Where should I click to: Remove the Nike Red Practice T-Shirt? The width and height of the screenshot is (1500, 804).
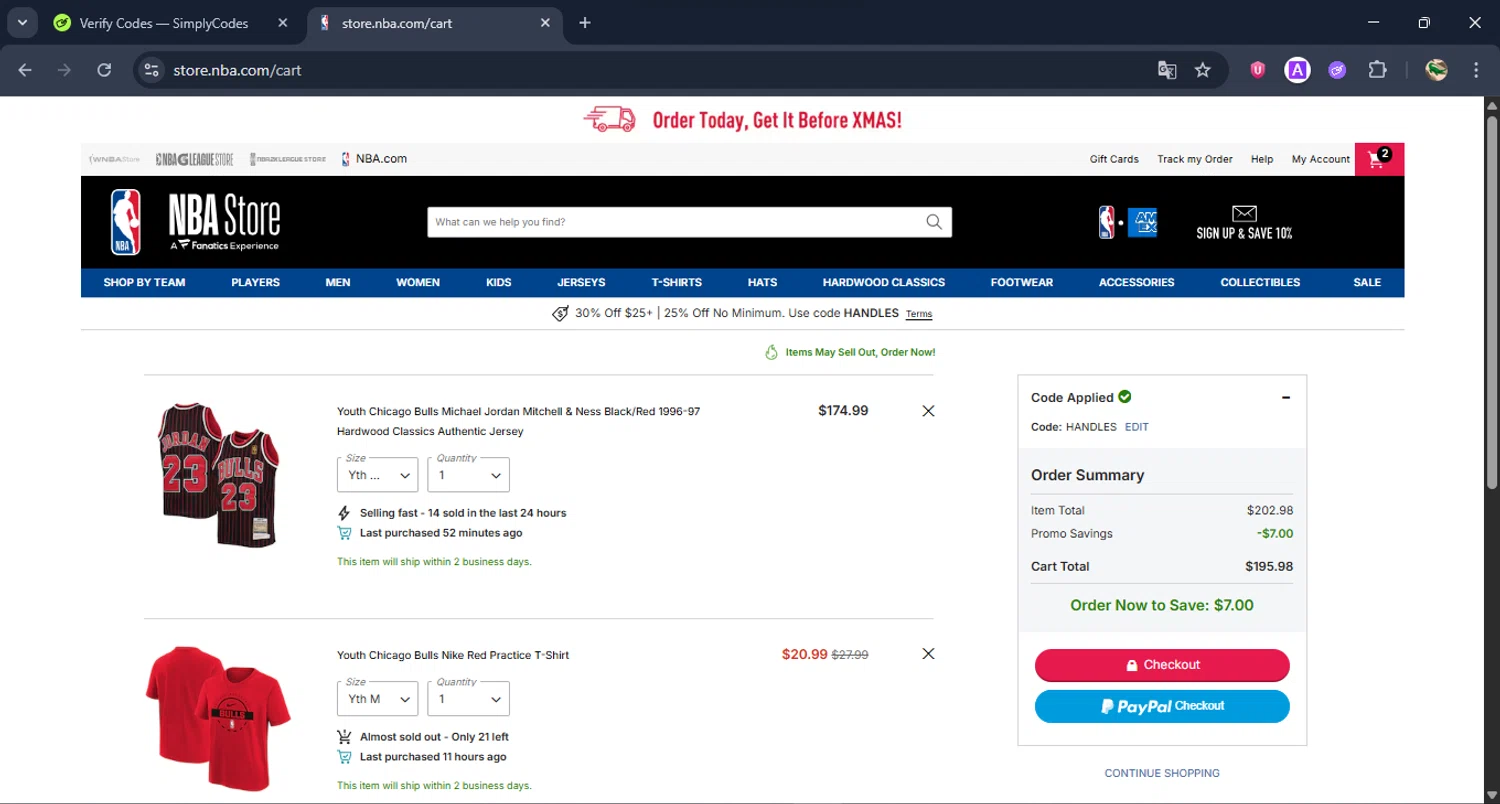(928, 654)
